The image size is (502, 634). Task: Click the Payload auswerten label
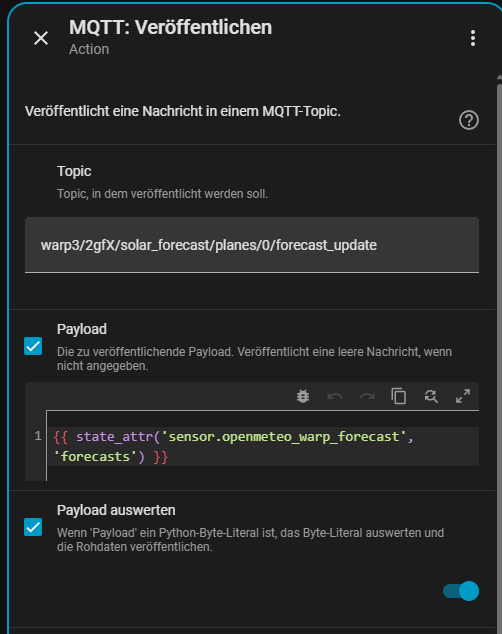click(x=116, y=510)
